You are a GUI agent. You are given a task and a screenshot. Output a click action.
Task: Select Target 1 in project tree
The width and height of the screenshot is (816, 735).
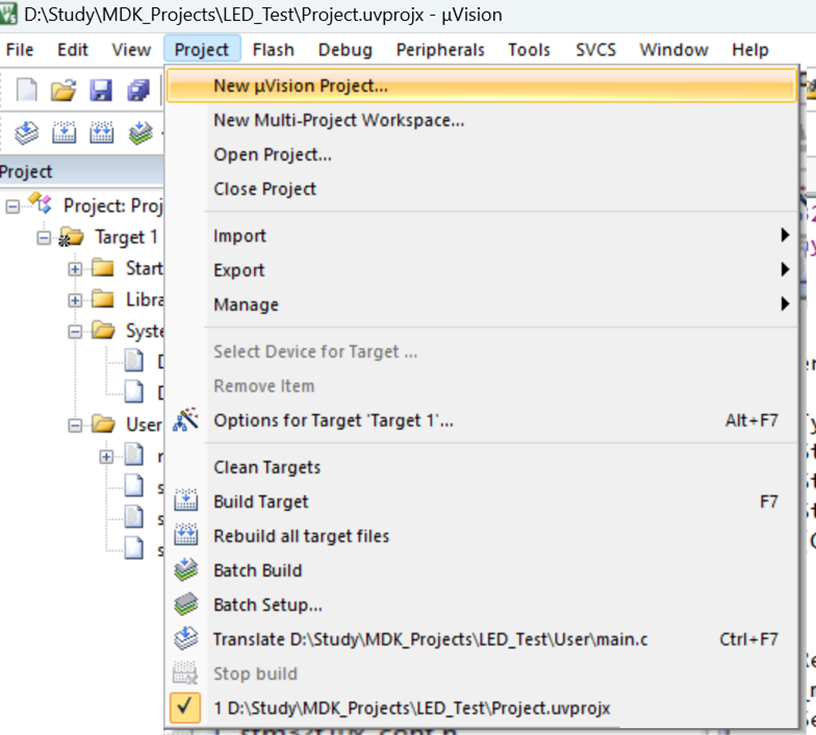click(x=126, y=237)
